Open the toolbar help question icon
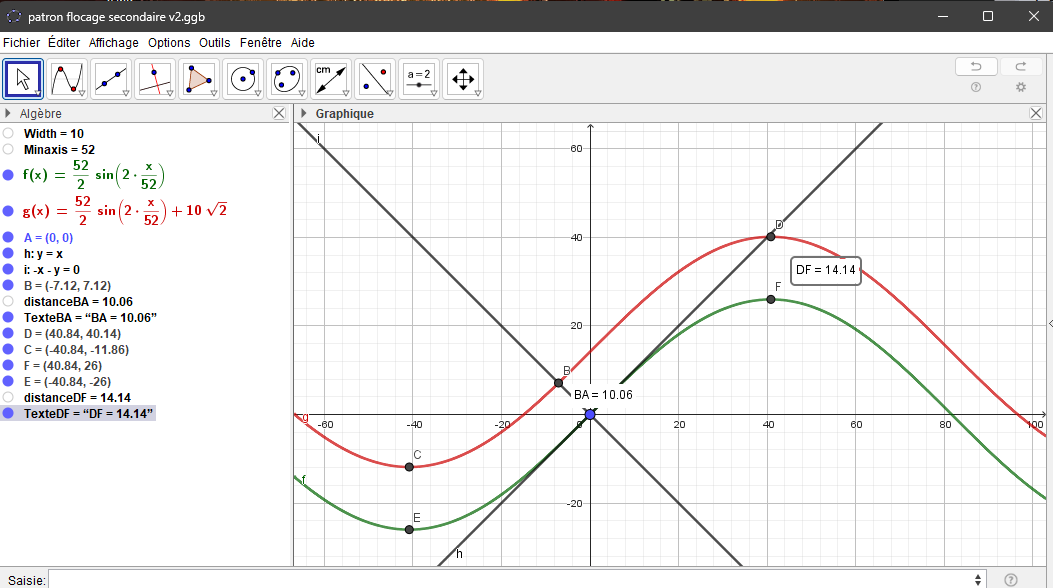The width and height of the screenshot is (1053, 588). [x=976, y=87]
